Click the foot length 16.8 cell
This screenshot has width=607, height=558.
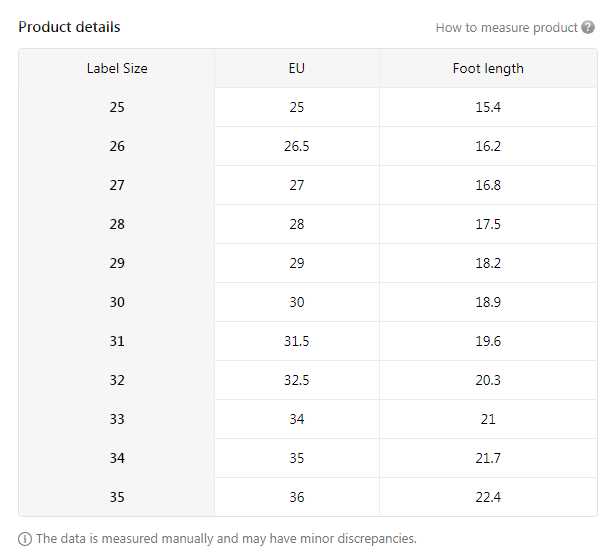tap(488, 185)
